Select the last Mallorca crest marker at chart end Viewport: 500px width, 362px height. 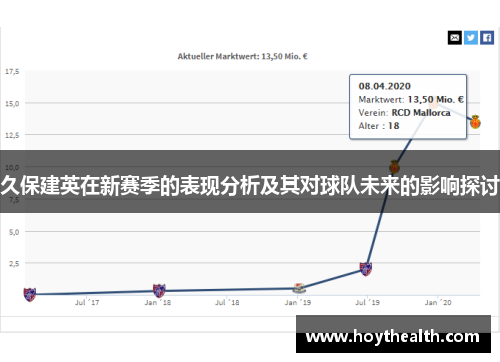tap(475, 122)
